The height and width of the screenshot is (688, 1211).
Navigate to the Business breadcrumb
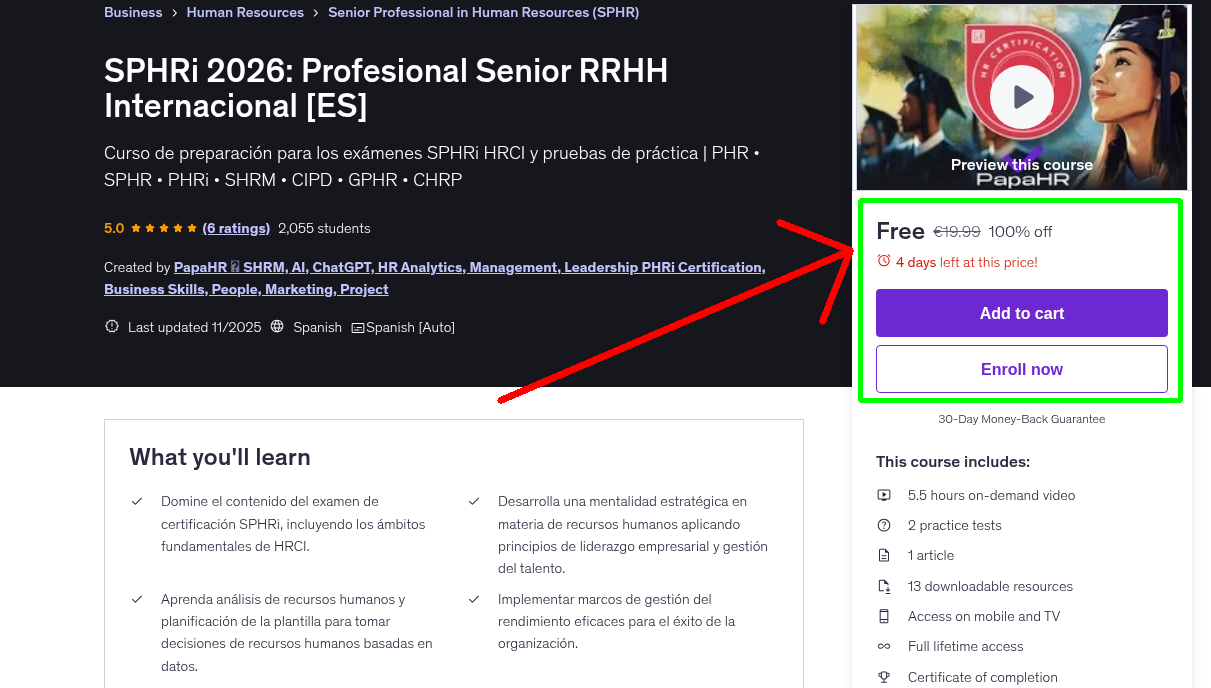pyautogui.click(x=133, y=12)
